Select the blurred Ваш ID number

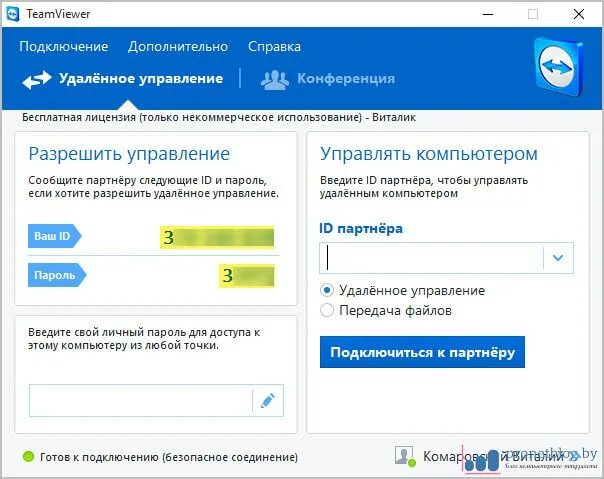[217, 237]
